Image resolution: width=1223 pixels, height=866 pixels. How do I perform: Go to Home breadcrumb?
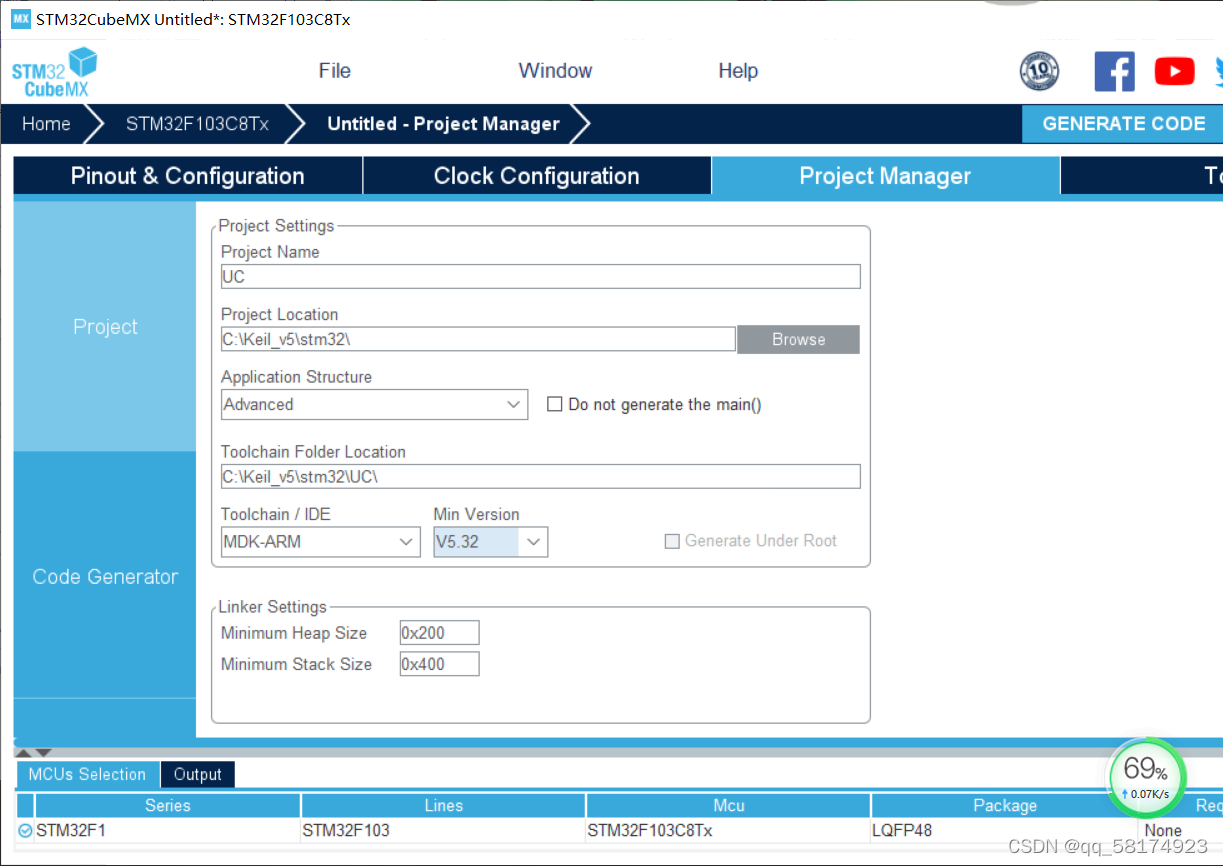[46, 124]
